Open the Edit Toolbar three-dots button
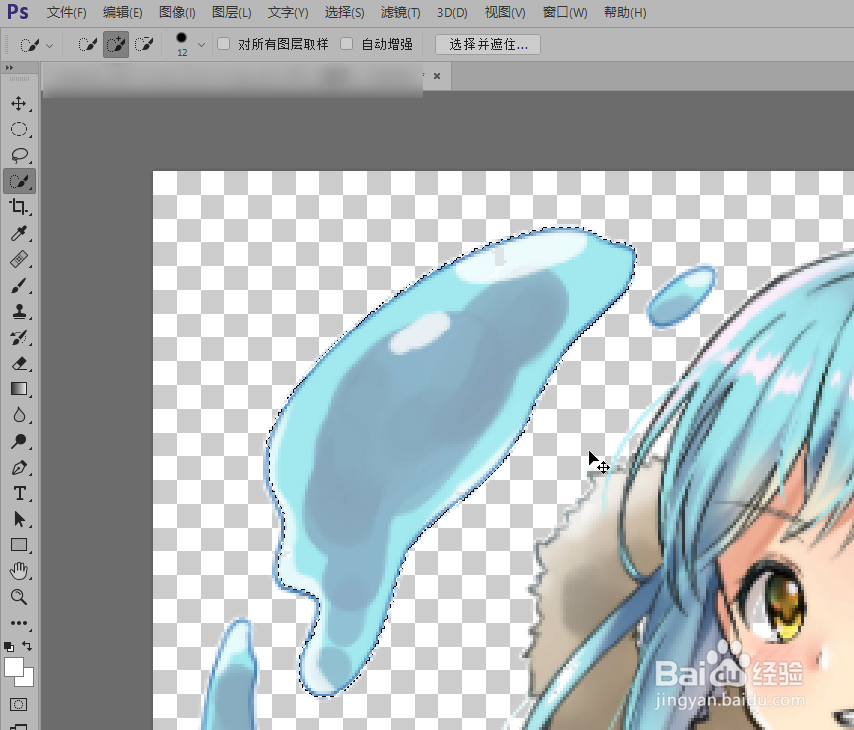 point(19,623)
